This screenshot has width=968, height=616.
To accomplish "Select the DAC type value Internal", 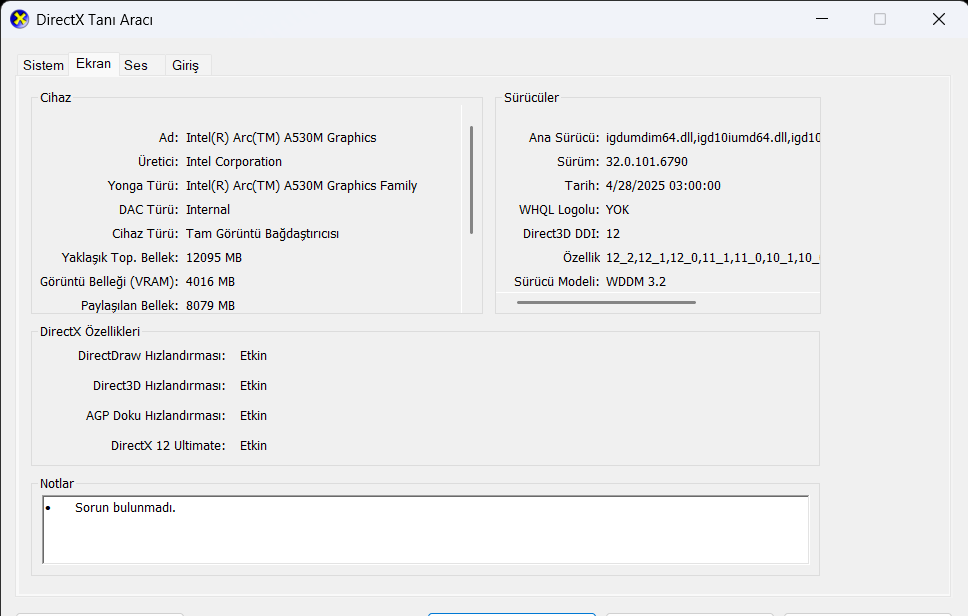I will pos(208,210).
